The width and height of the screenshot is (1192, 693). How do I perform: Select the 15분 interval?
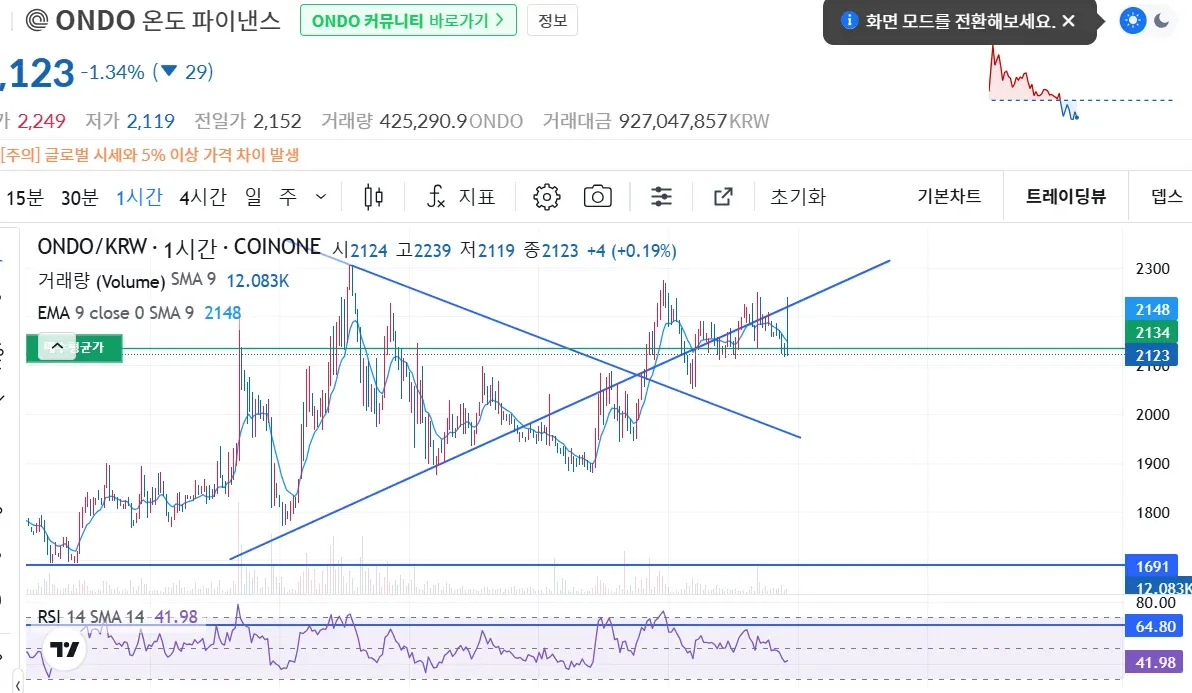pos(24,198)
